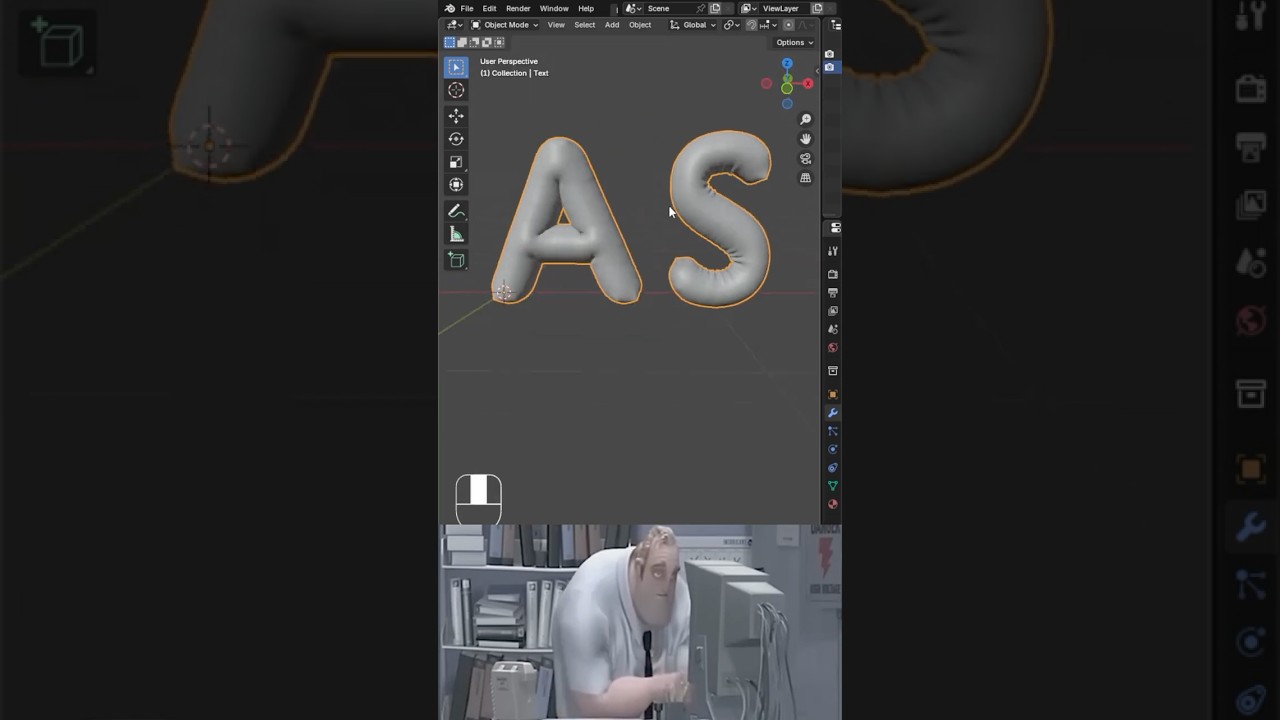Click the X axis gizmo
The height and width of the screenshot is (720, 1280).
(808, 84)
